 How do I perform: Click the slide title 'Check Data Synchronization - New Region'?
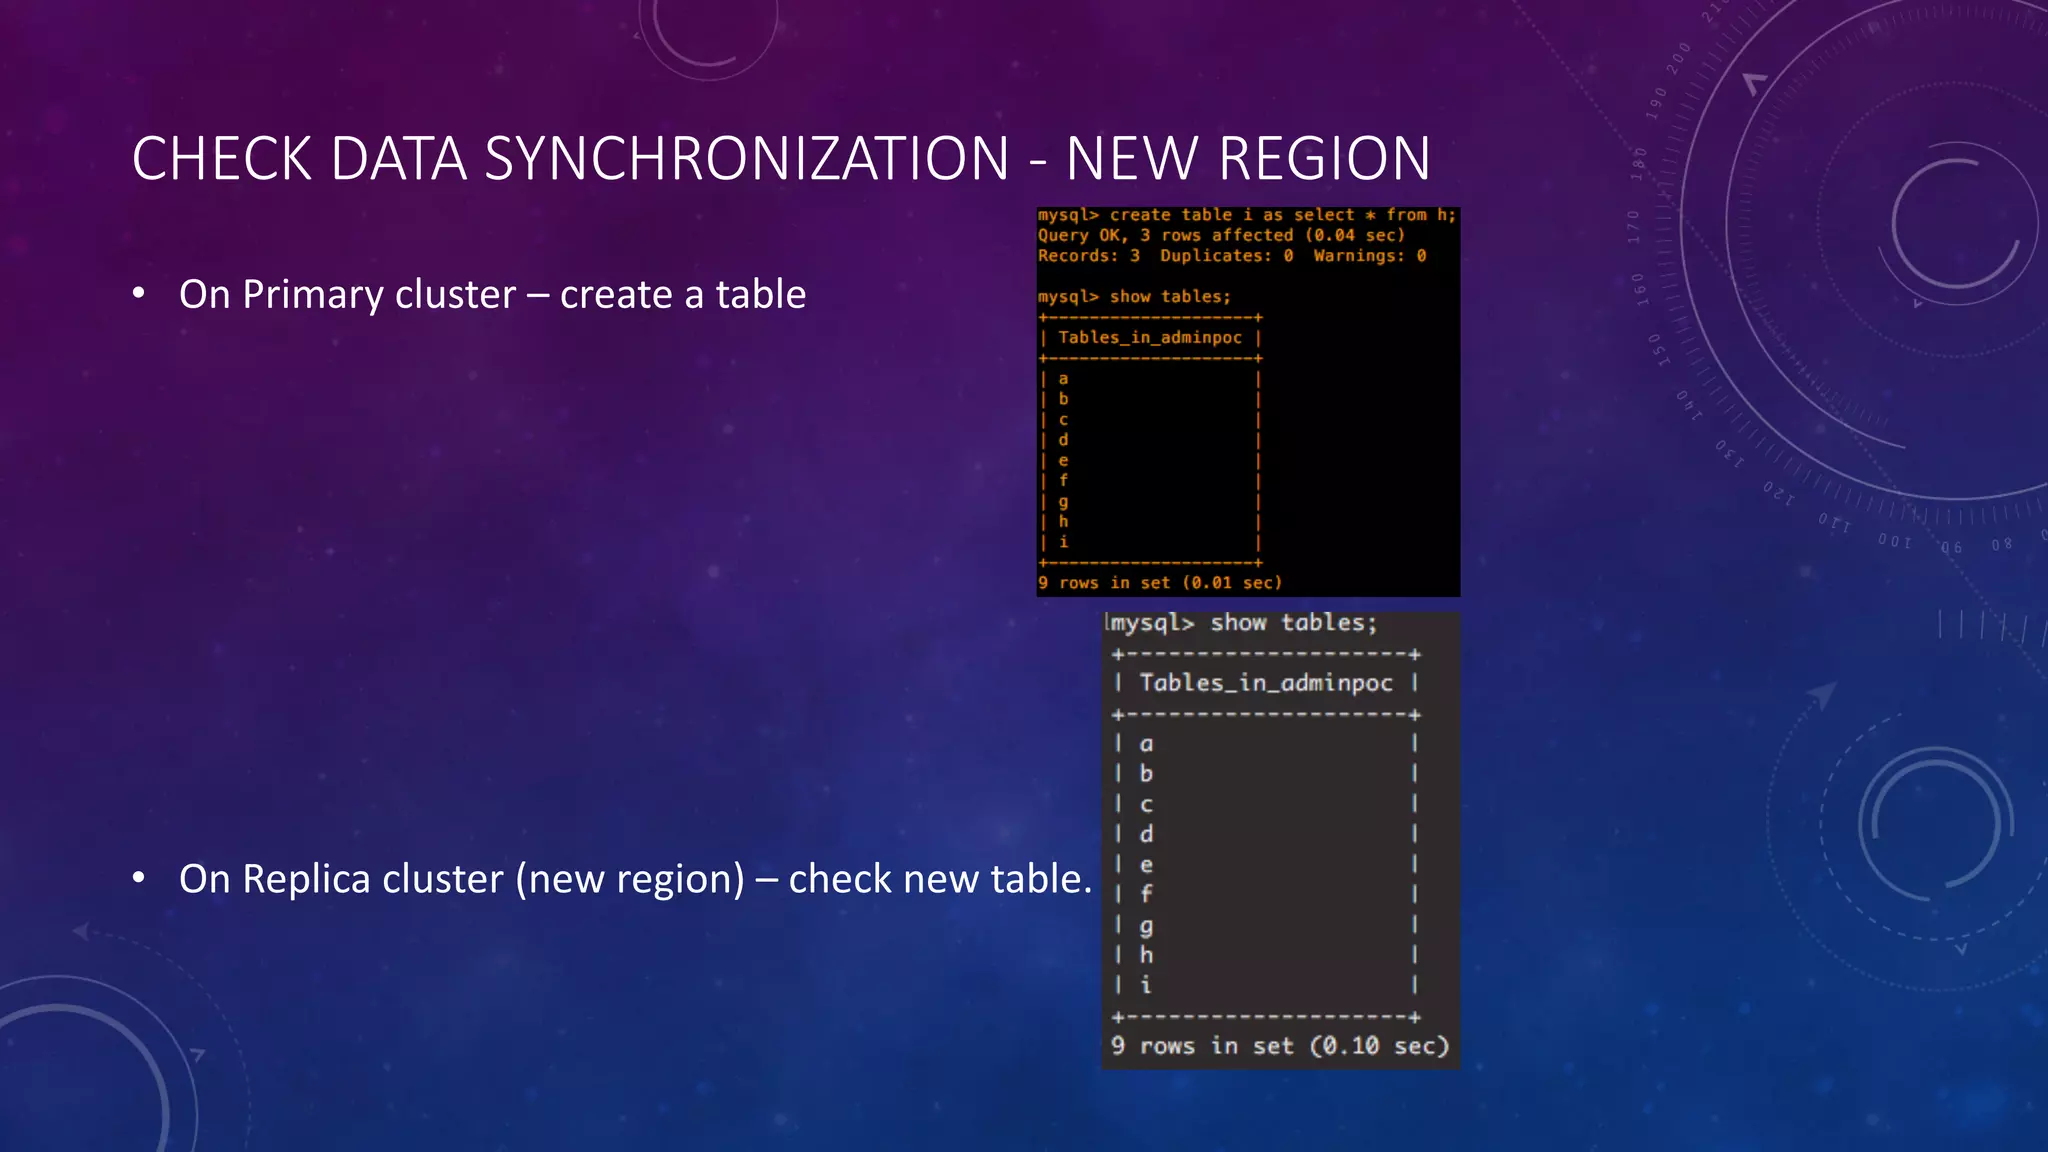(x=780, y=159)
